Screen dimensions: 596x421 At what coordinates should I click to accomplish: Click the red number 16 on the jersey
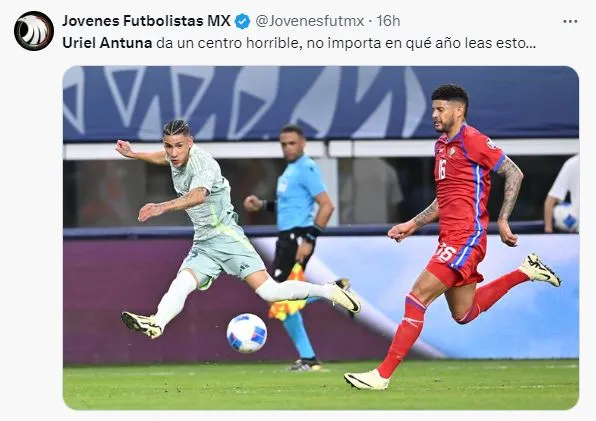click(x=441, y=169)
